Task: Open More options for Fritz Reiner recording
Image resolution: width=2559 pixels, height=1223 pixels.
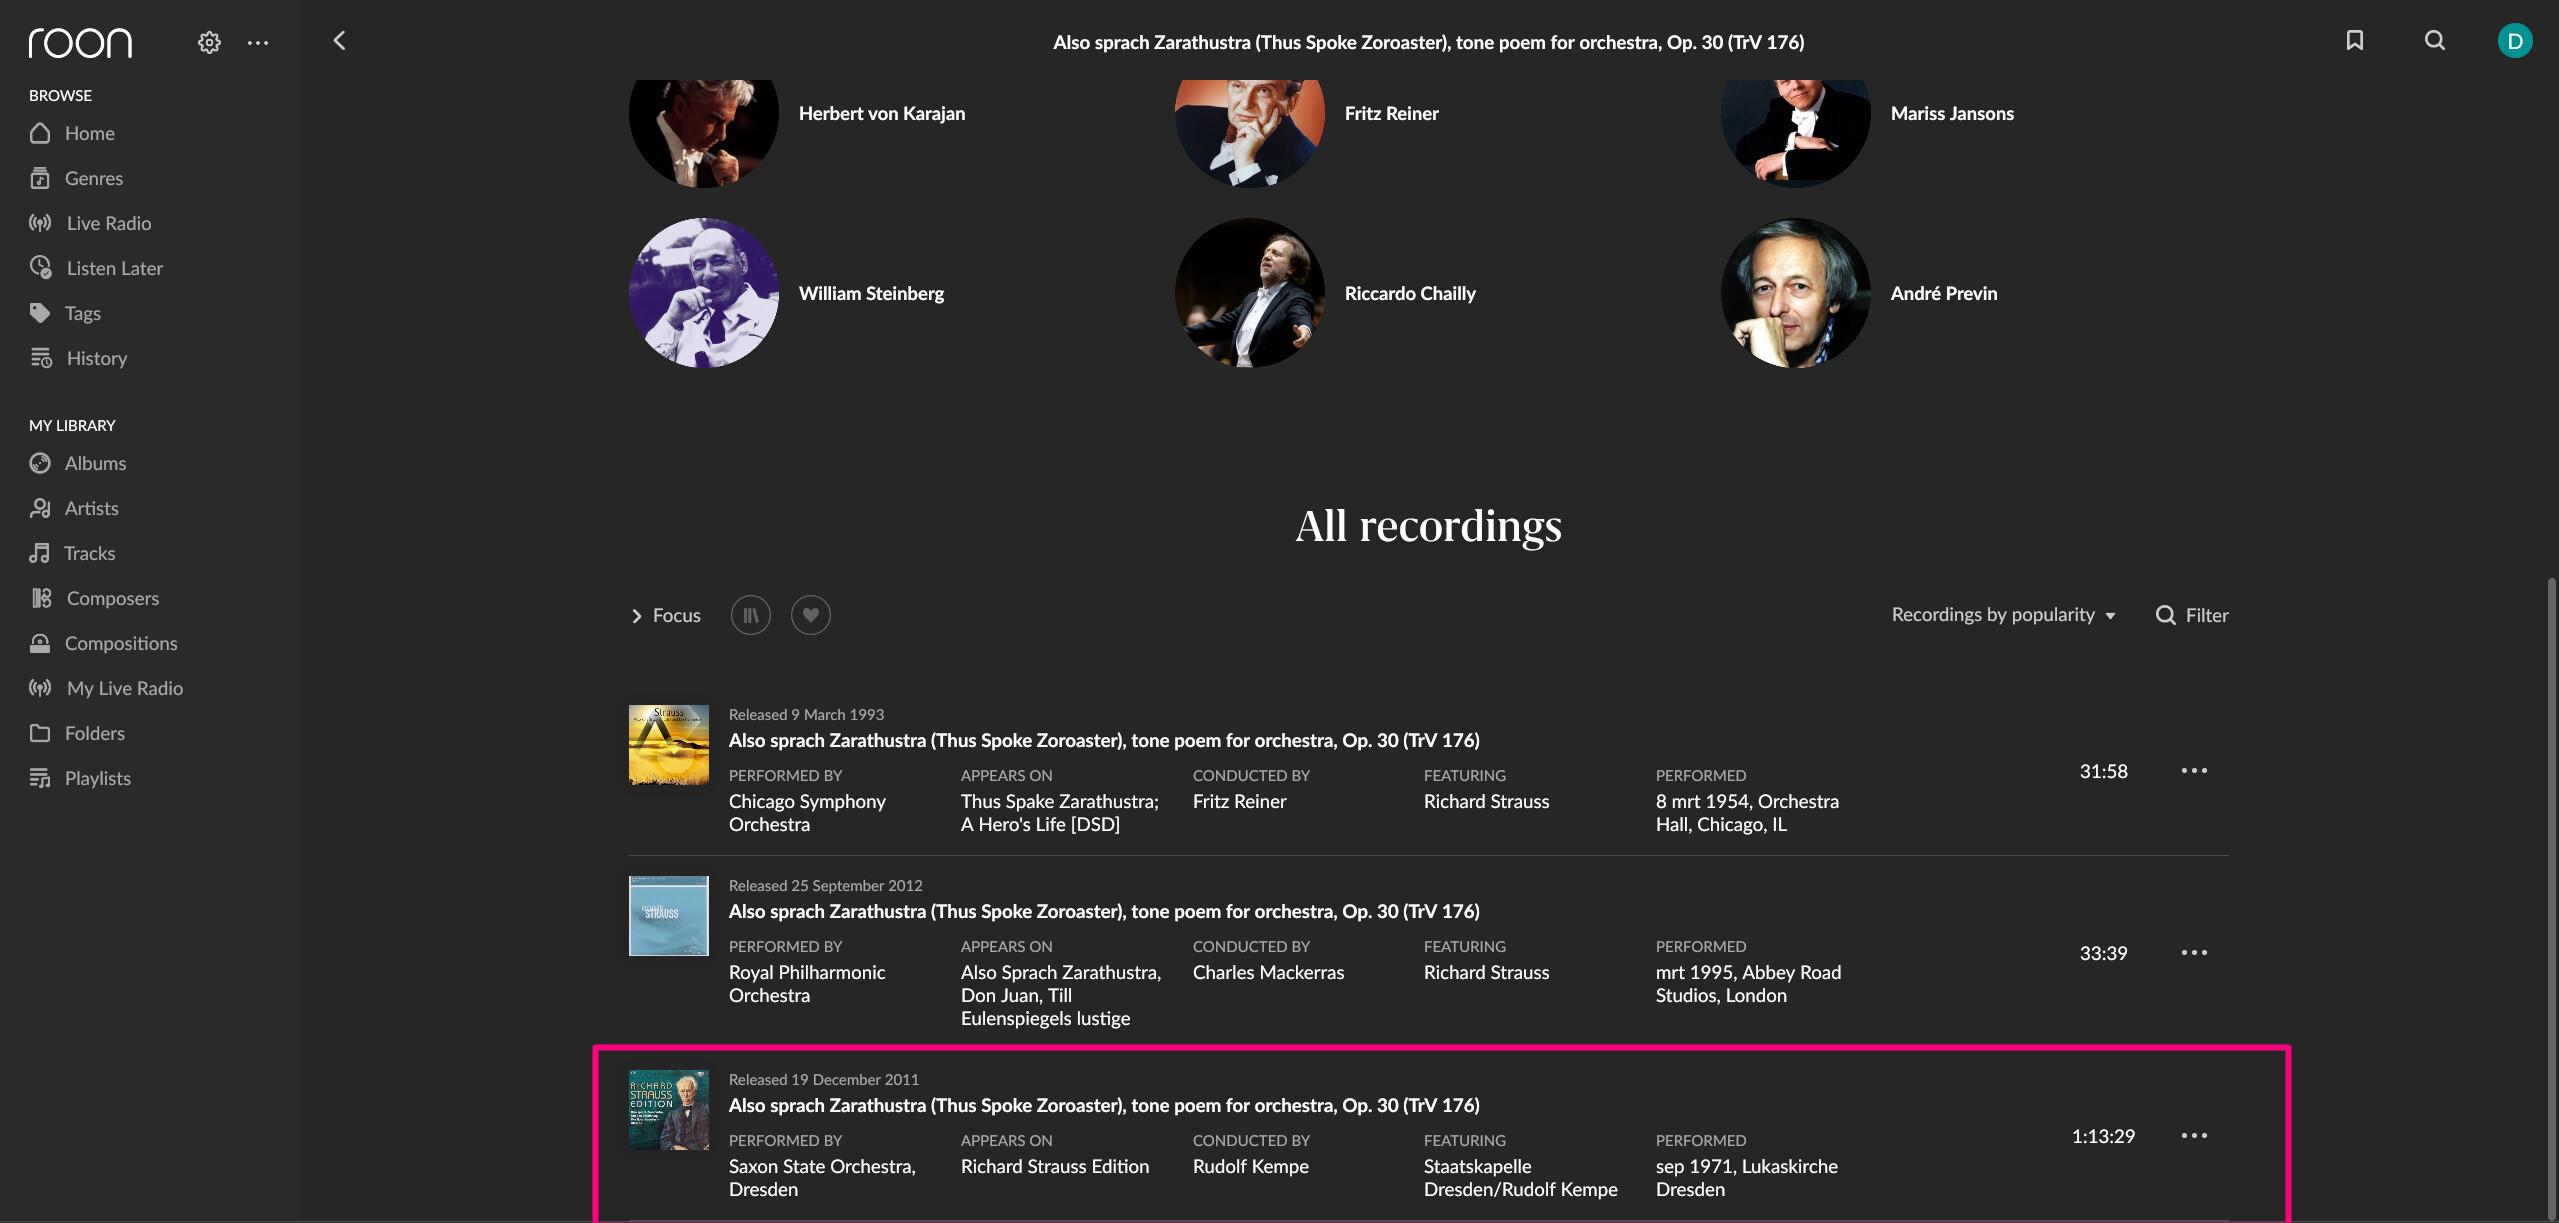Action: [2194, 770]
